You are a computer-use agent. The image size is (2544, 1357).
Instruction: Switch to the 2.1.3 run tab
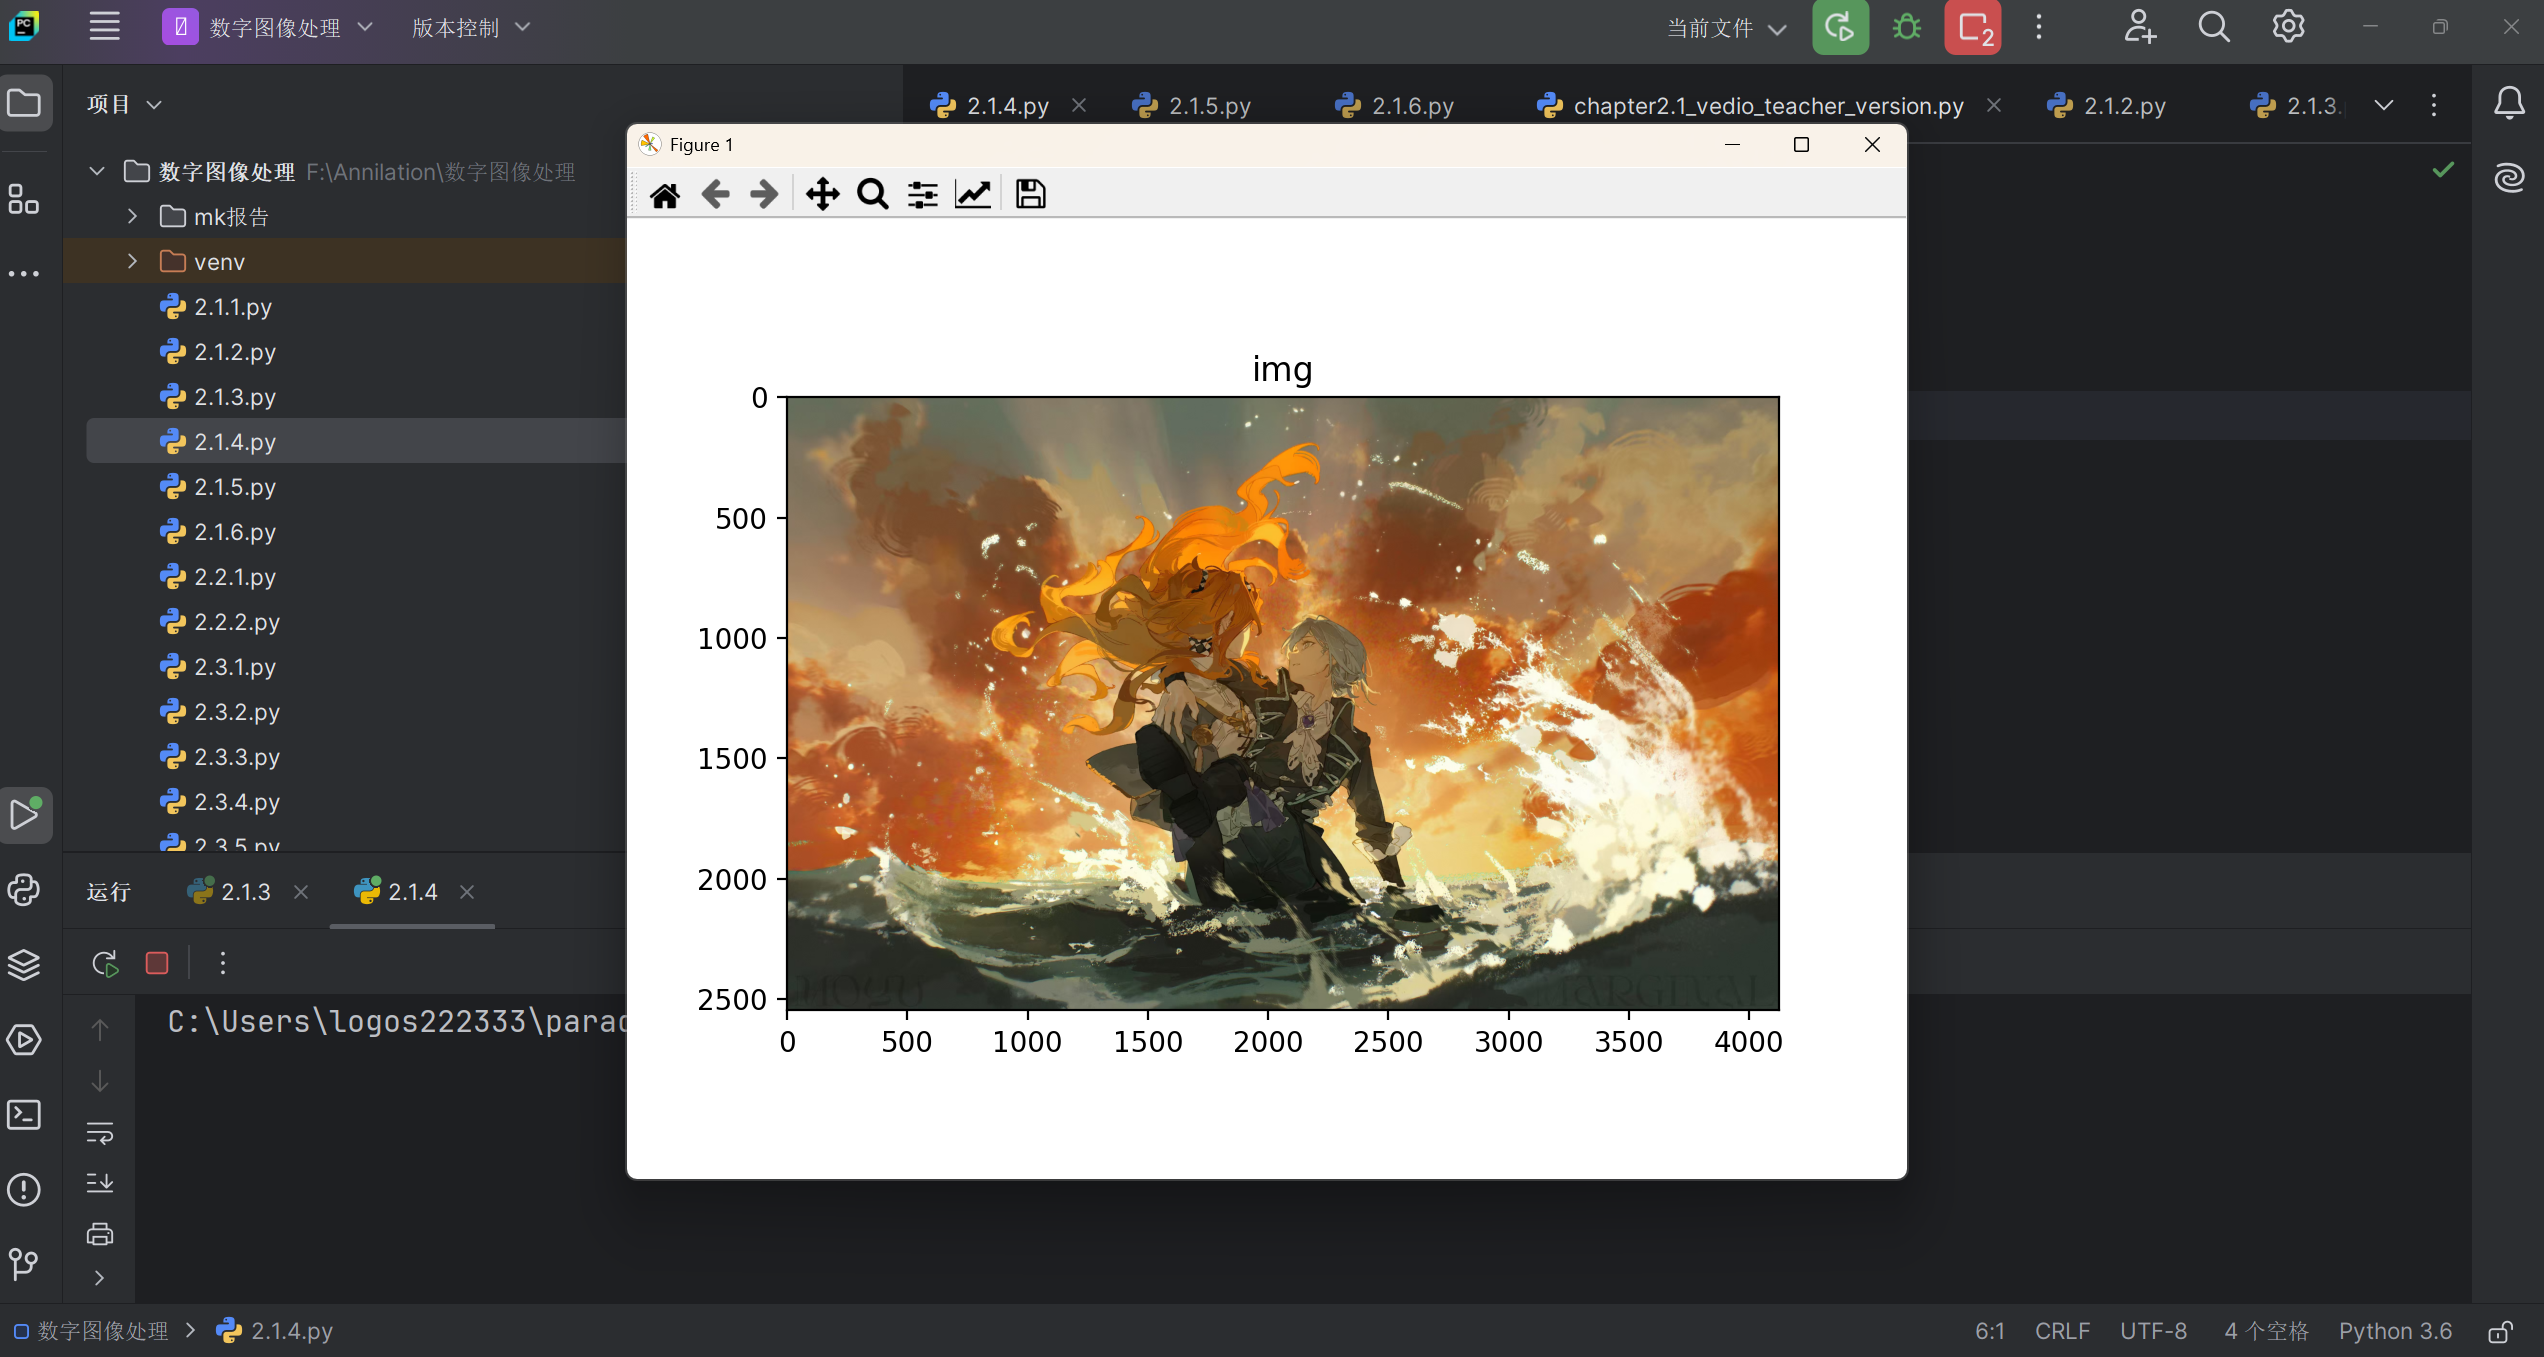point(245,892)
